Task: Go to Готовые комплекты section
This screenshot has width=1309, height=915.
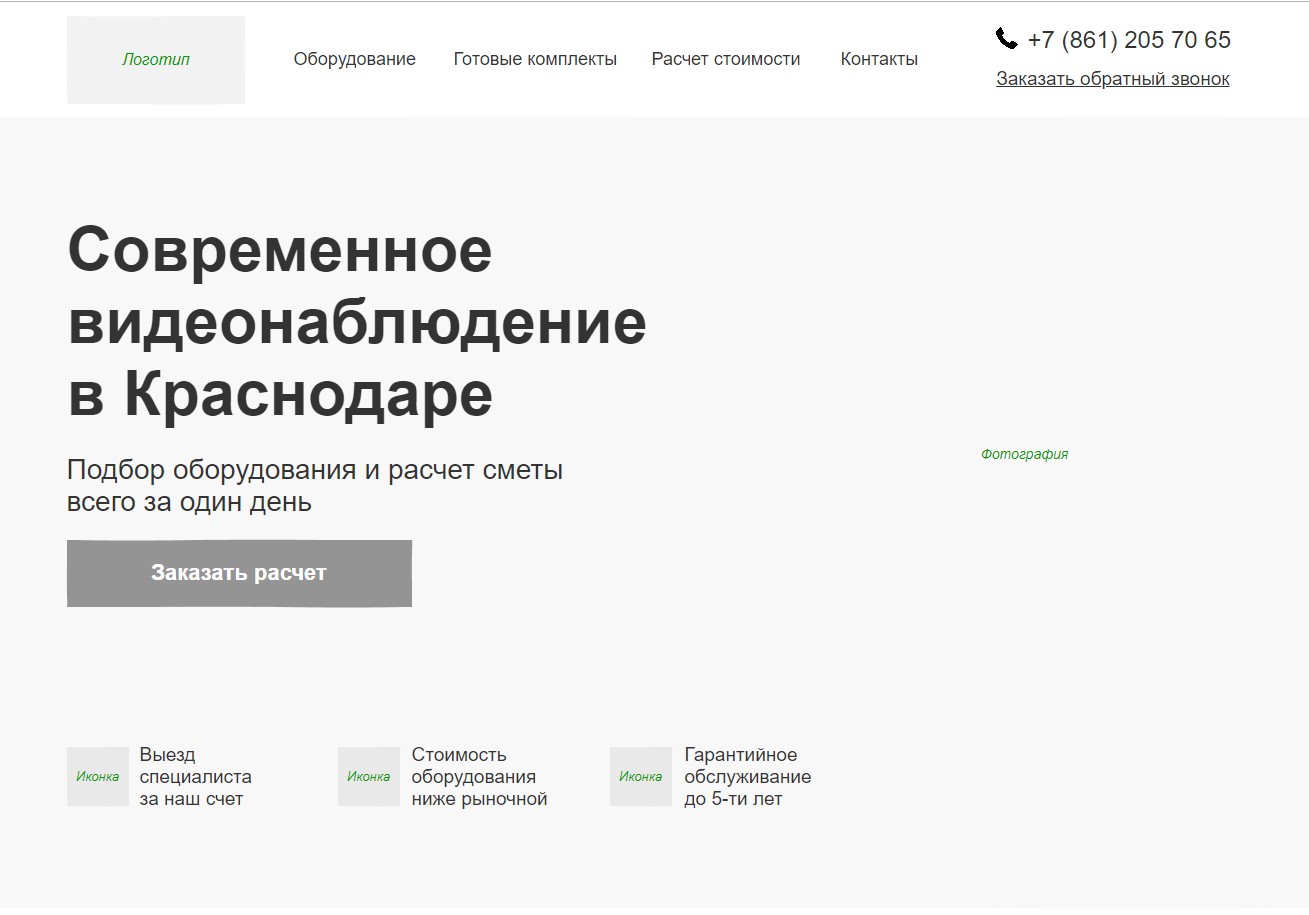Action: point(535,59)
